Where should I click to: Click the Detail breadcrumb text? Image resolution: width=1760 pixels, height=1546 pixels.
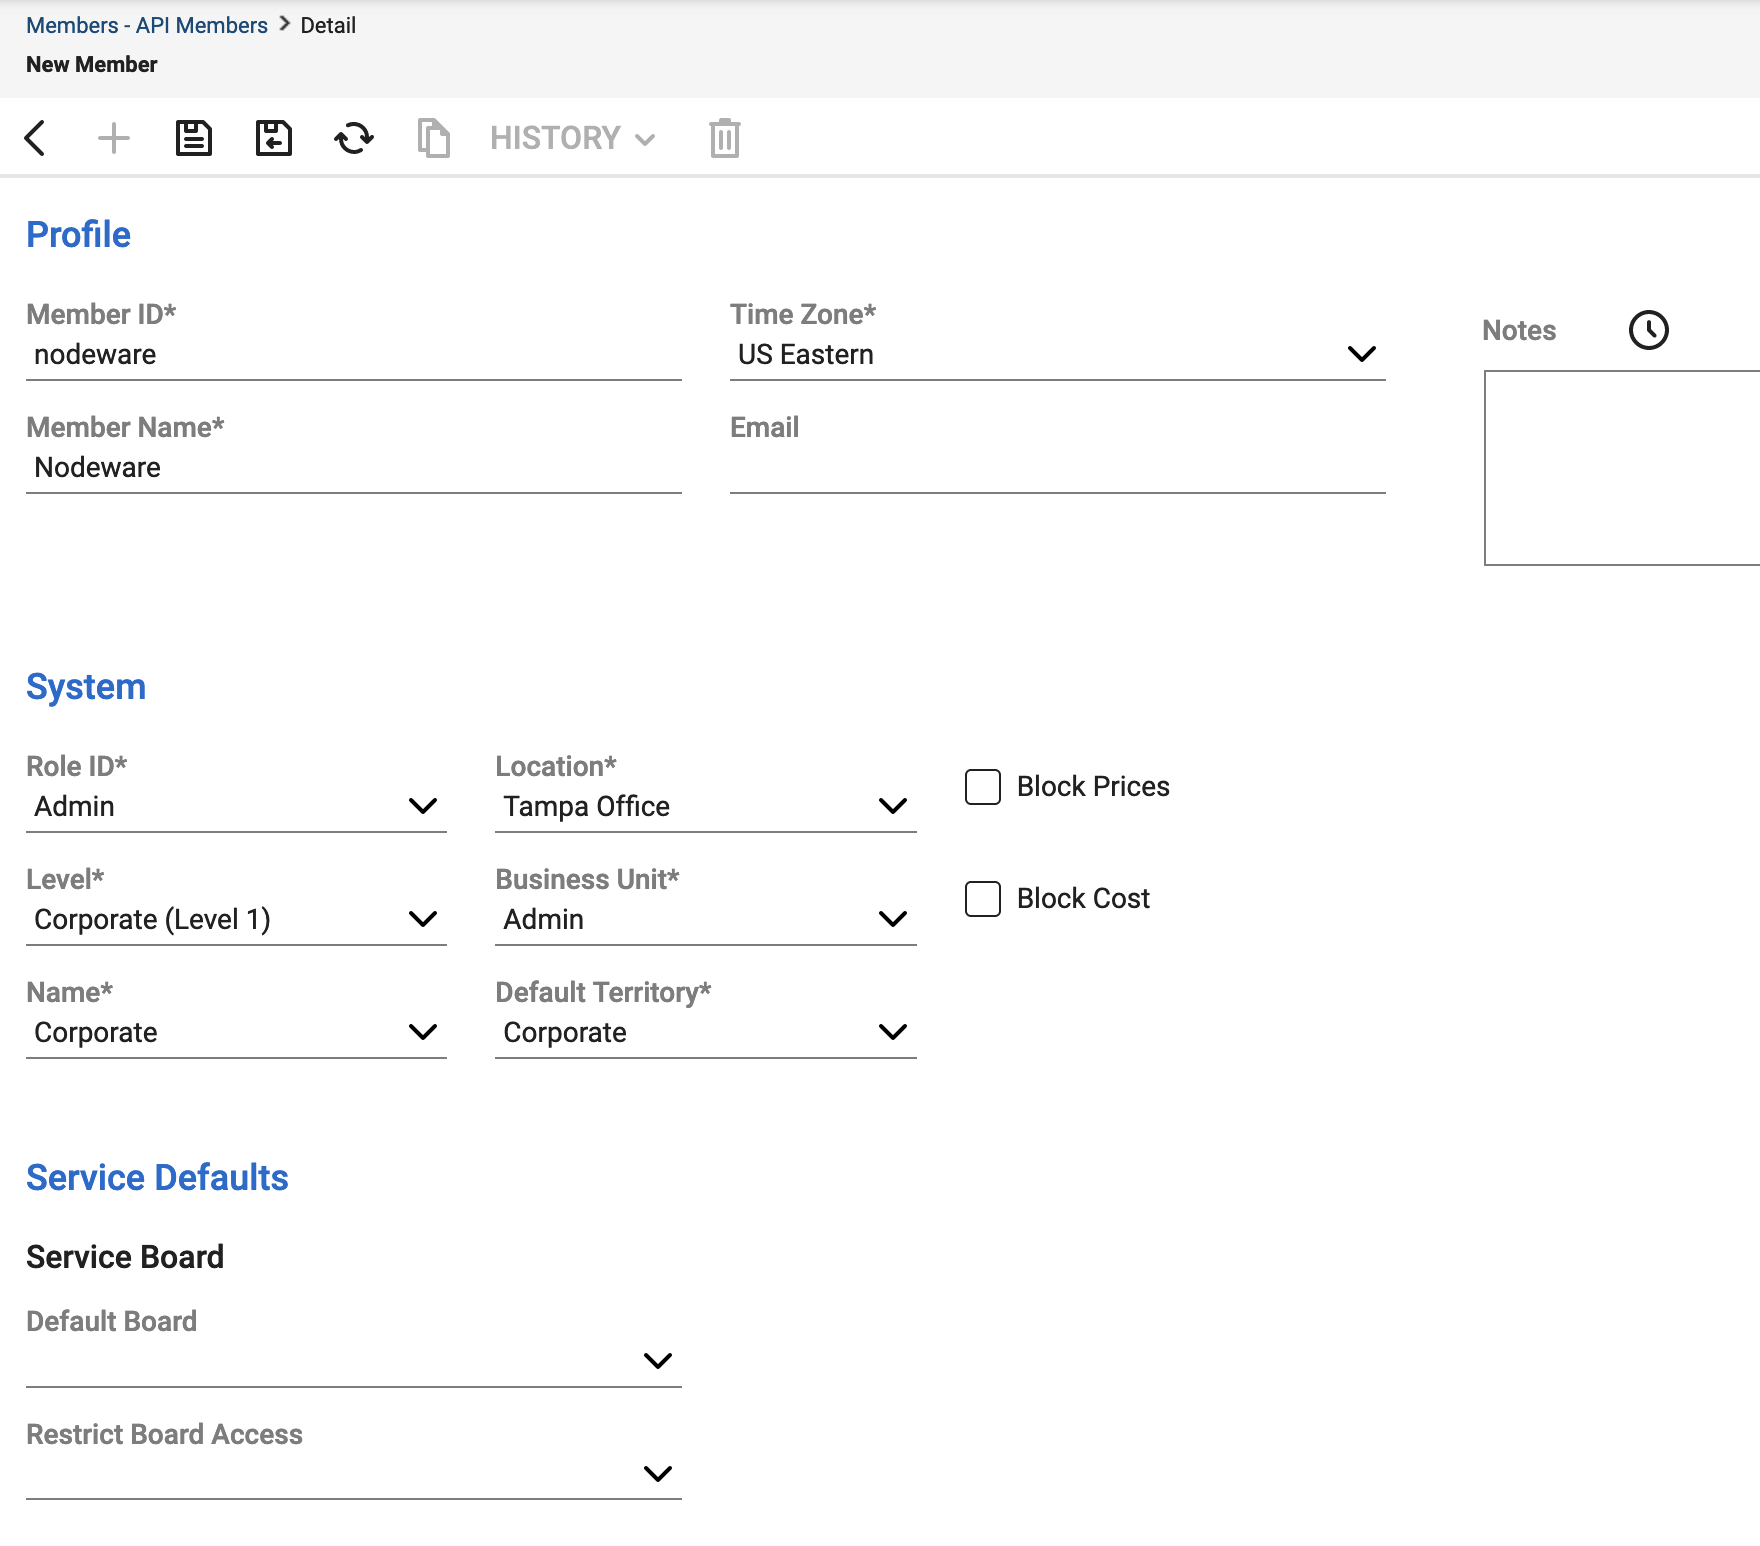click(328, 25)
